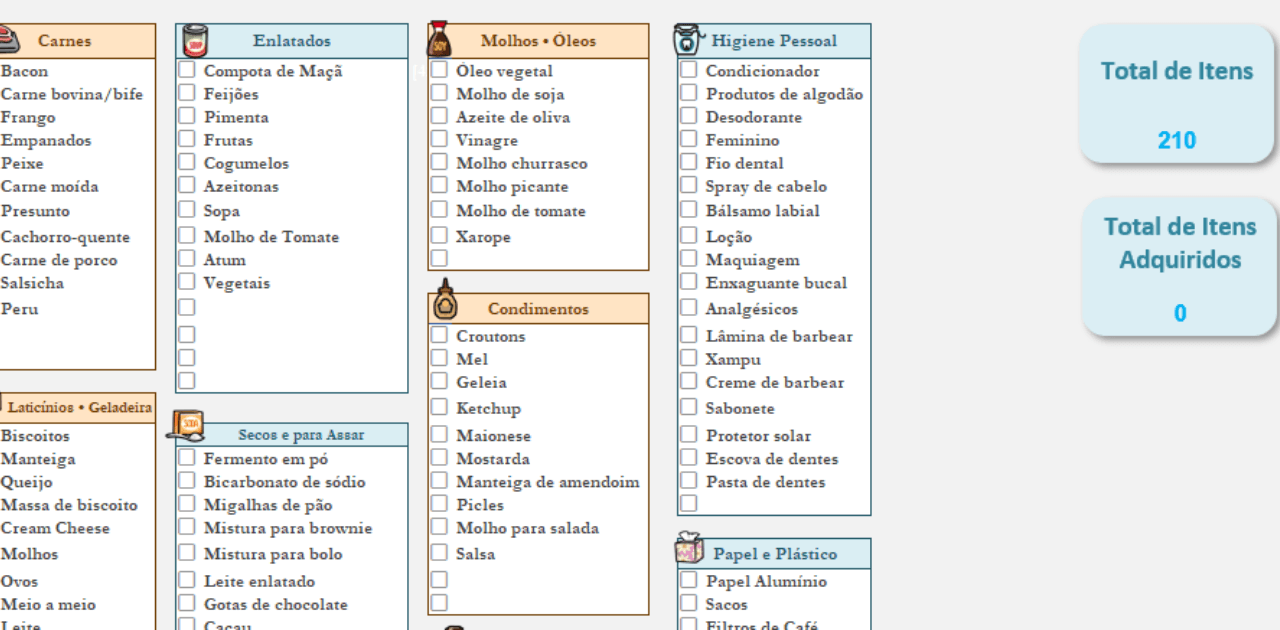
Task: Select the Total de Itens Adquiridos card
Action: (1179, 266)
